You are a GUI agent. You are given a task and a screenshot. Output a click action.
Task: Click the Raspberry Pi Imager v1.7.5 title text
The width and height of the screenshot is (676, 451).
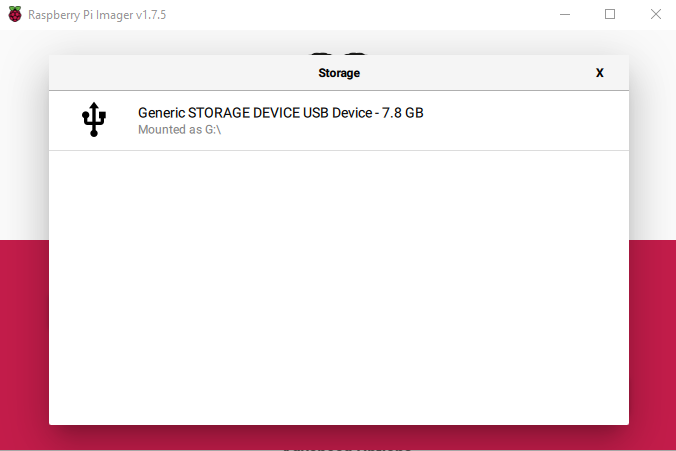[96, 14]
